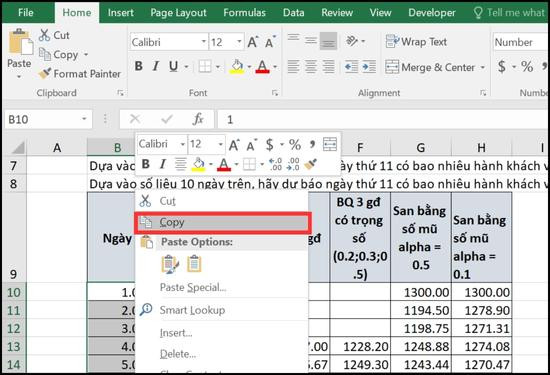Switch to the Insert tab
550x375 pixels.
coord(121,13)
